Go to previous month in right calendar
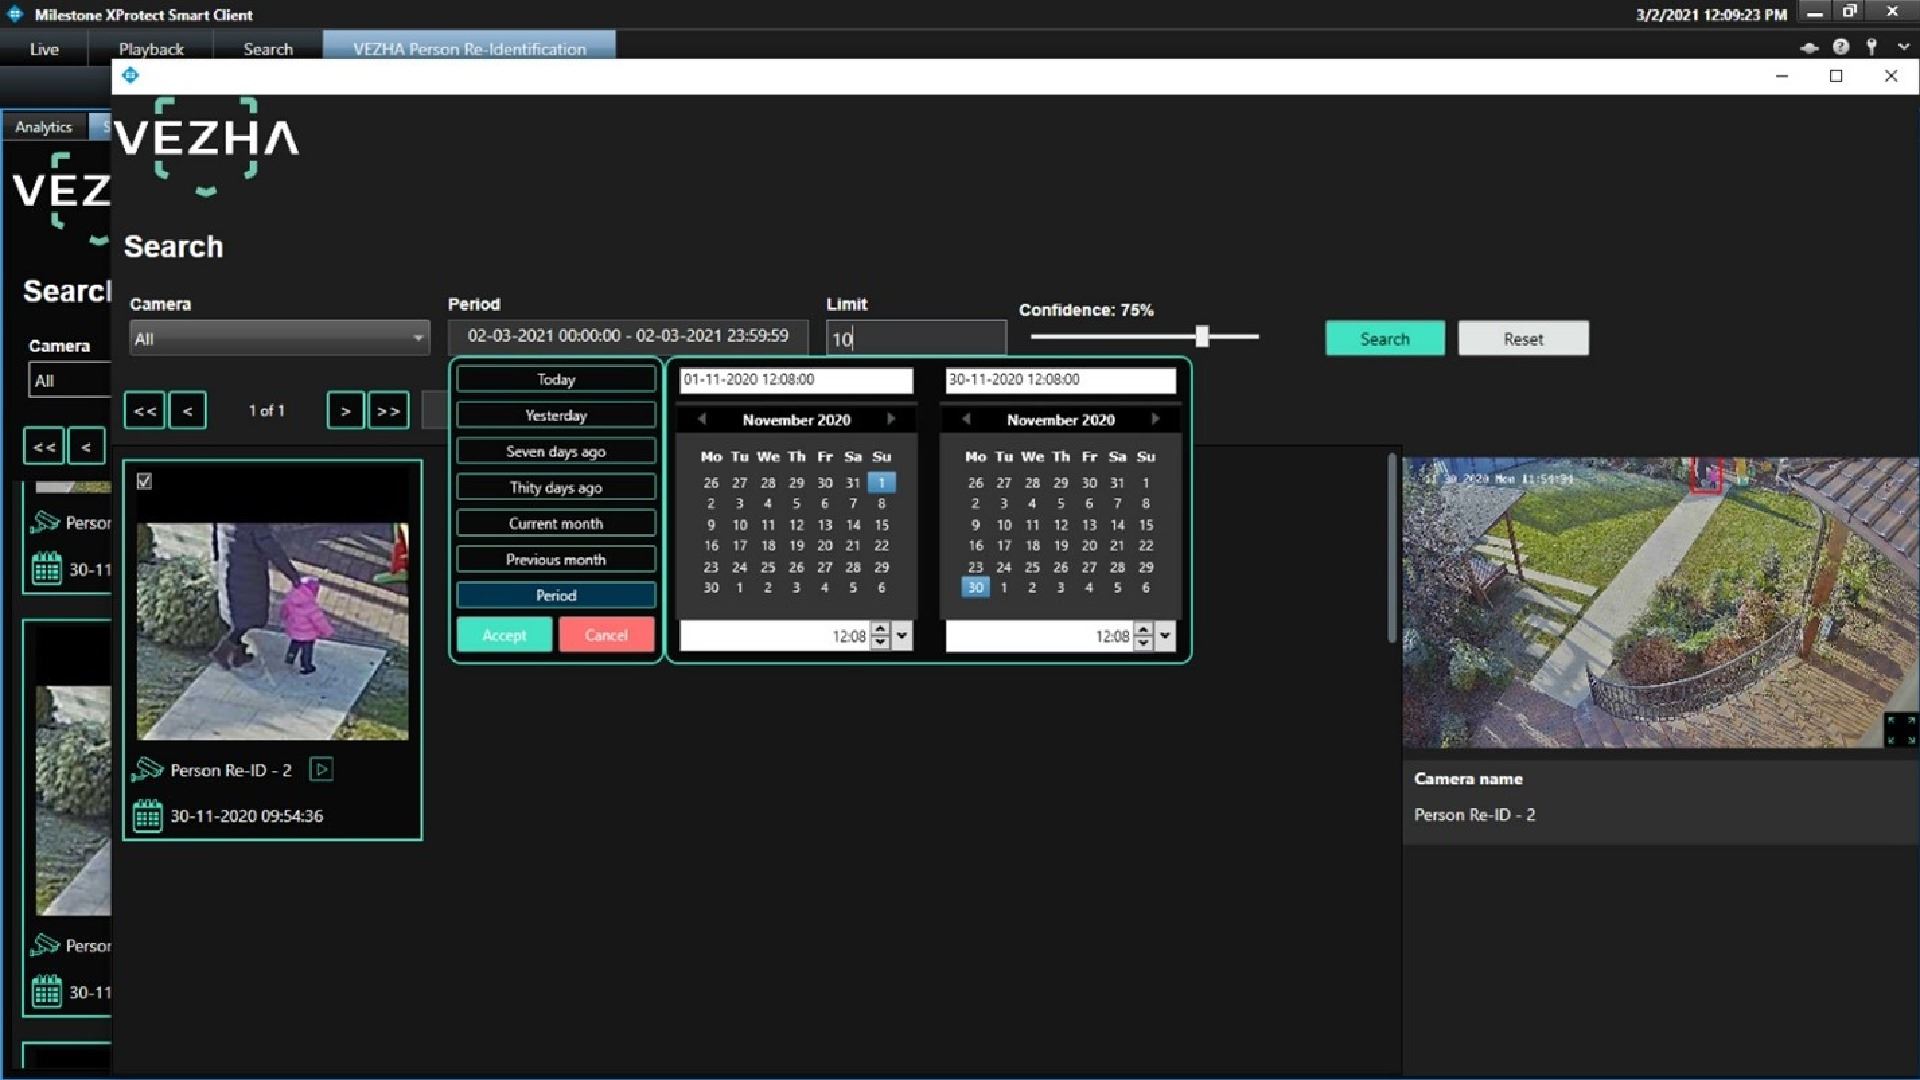This screenshot has height=1080, width=1920. (966, 419)
